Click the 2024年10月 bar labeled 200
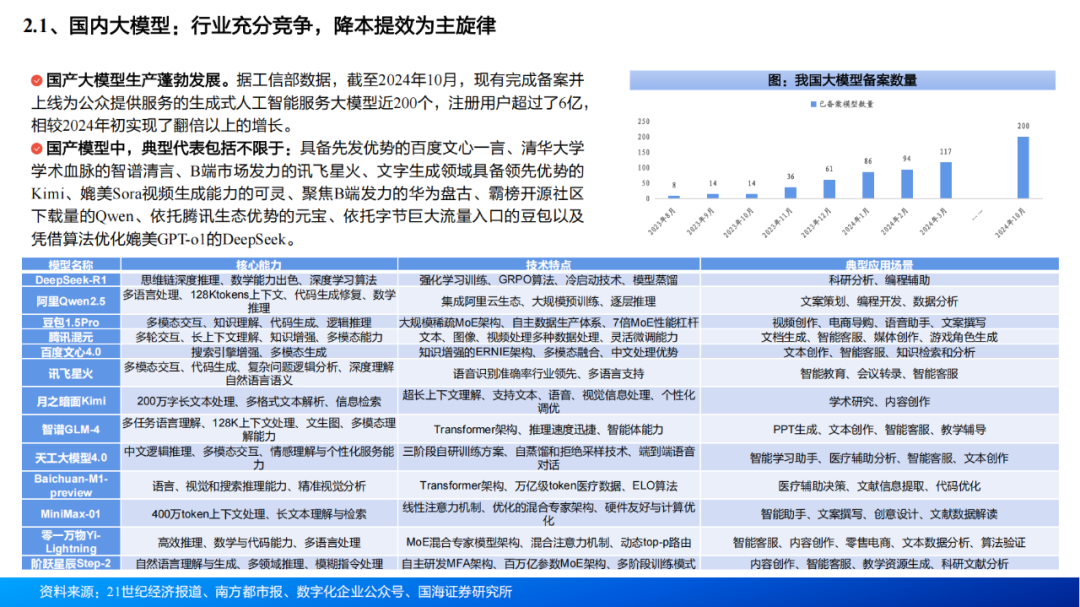This screenshot has height=607, width=1080. [x=1024, y=167]
